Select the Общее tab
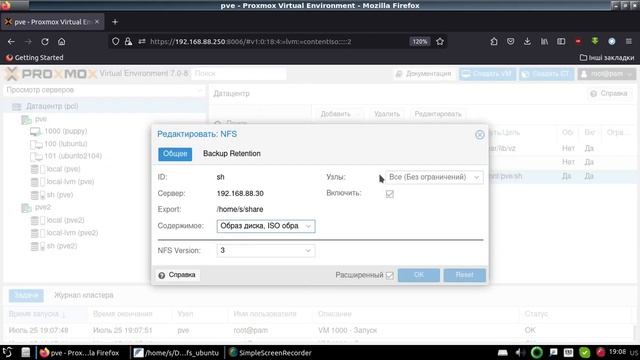The height and width of the screenshot is (360, 640). pos(175,153)
